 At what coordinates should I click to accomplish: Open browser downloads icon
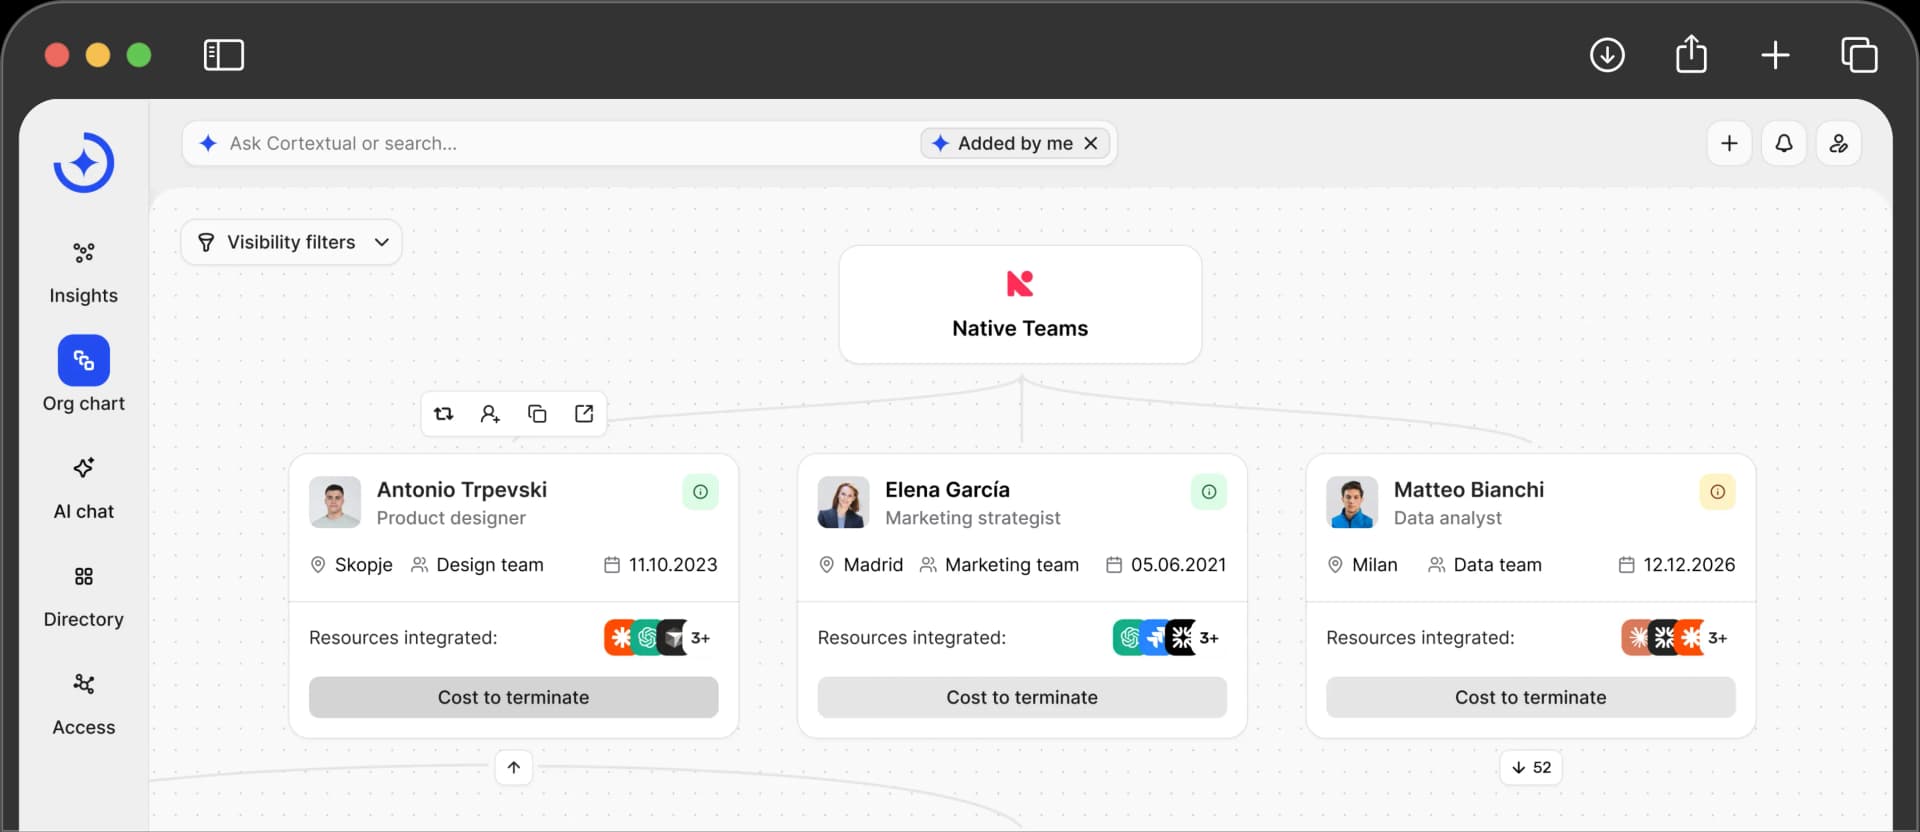pyautogui.click(x=1607, y=55)
